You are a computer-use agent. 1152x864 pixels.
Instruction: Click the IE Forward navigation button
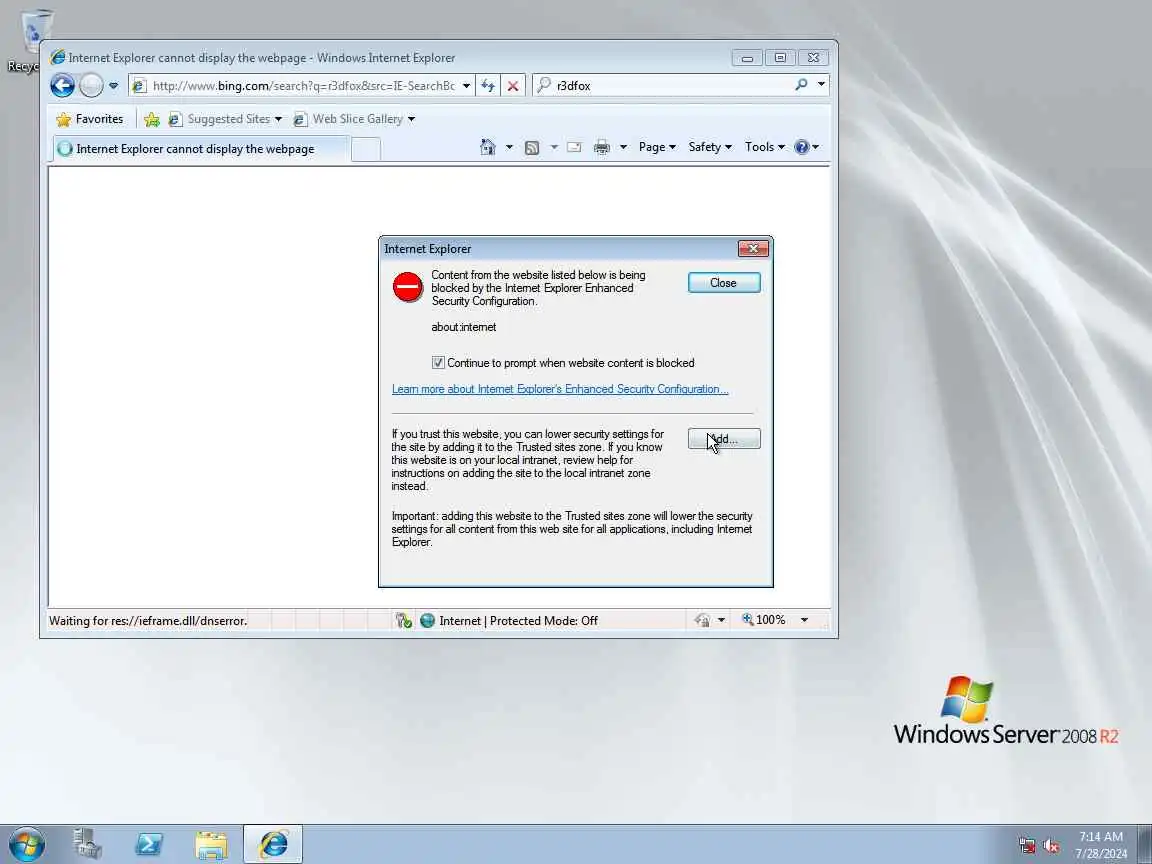click(91, 85)
